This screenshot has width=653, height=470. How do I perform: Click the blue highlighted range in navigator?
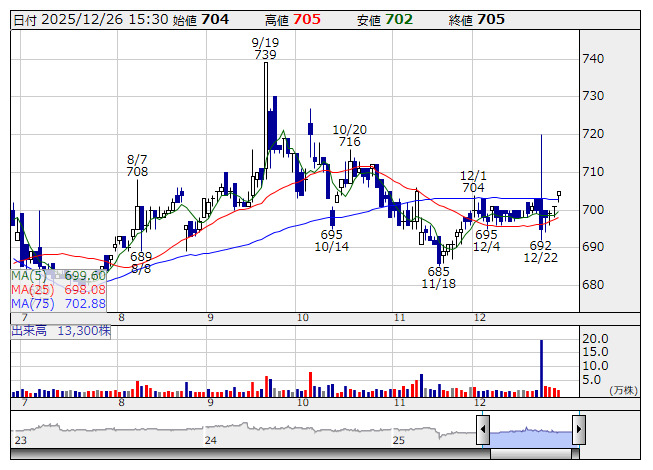(530, 432)
